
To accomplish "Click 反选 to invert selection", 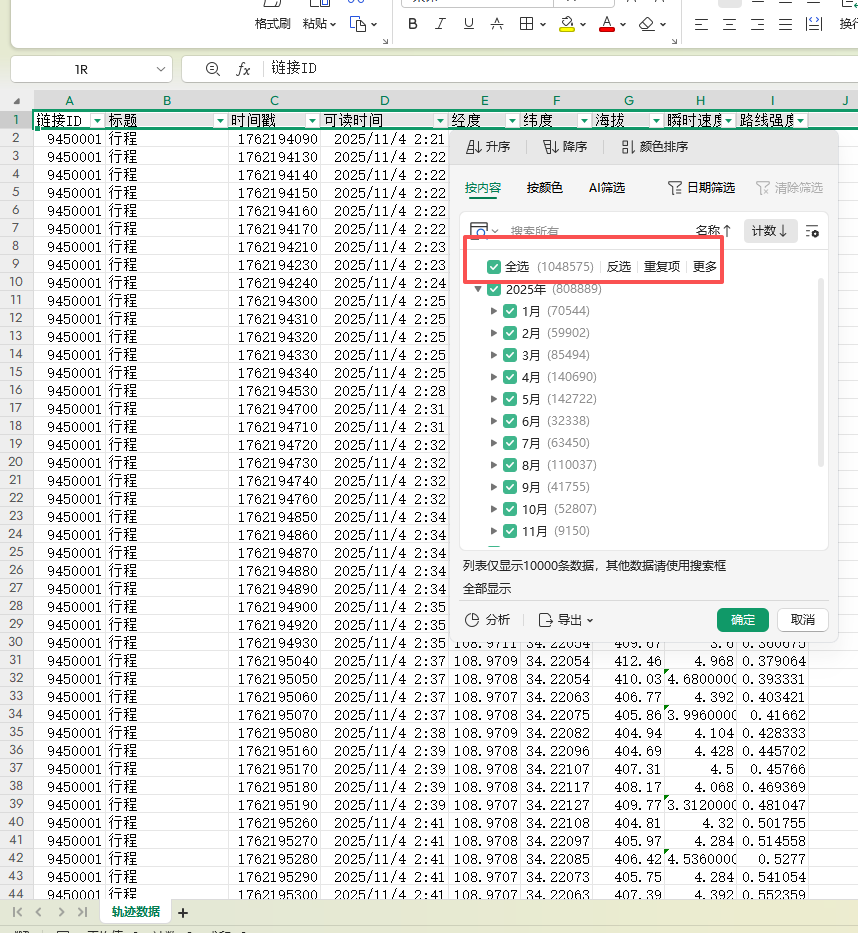I will pyautogui.click(x=619, y=267).
